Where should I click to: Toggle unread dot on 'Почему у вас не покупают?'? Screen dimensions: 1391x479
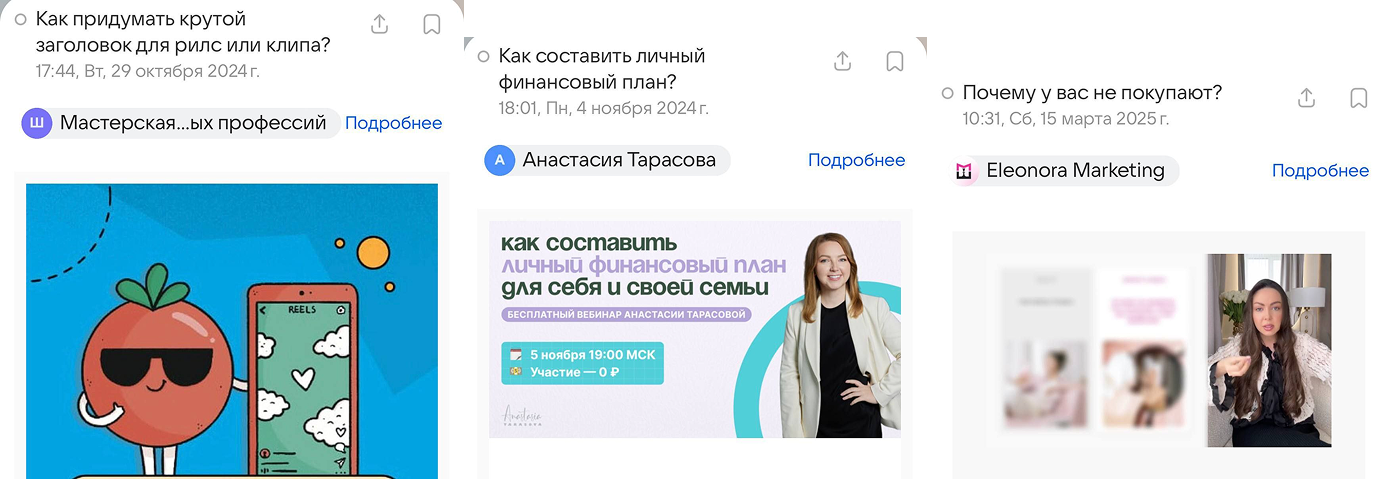[947, 93]
